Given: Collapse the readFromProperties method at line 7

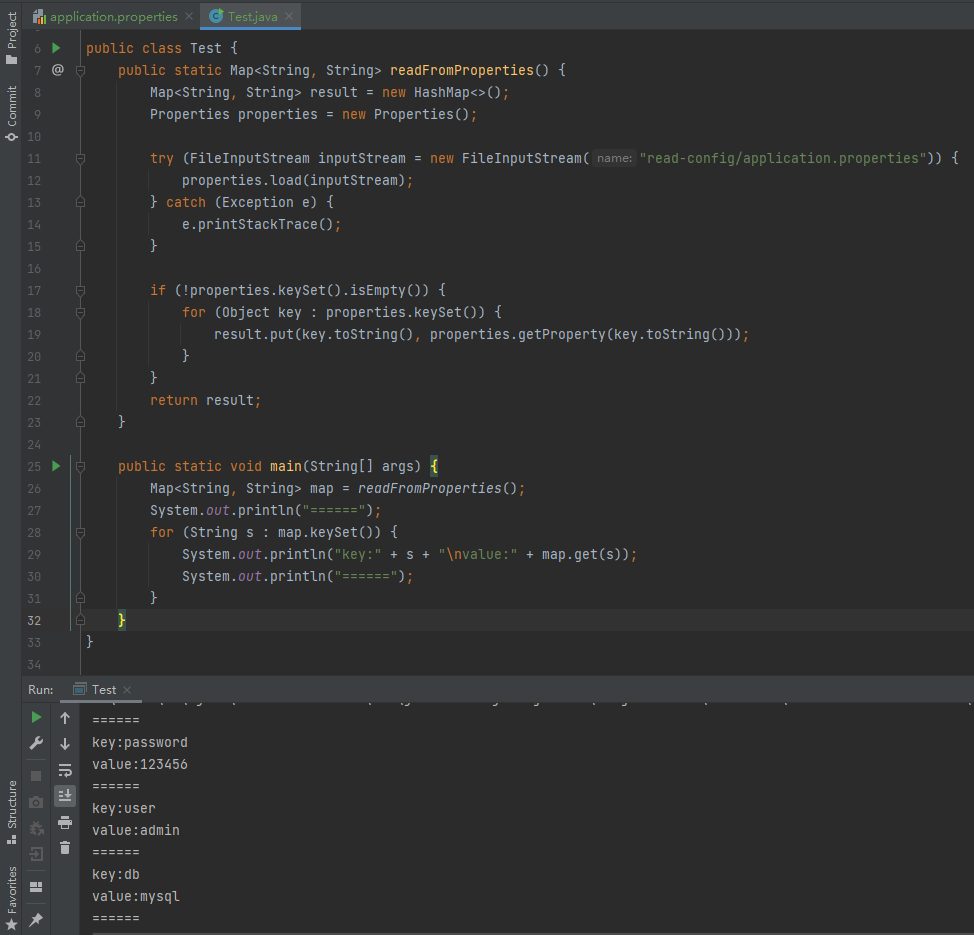Looking at the screenshot, I should [x=80, y=70].
